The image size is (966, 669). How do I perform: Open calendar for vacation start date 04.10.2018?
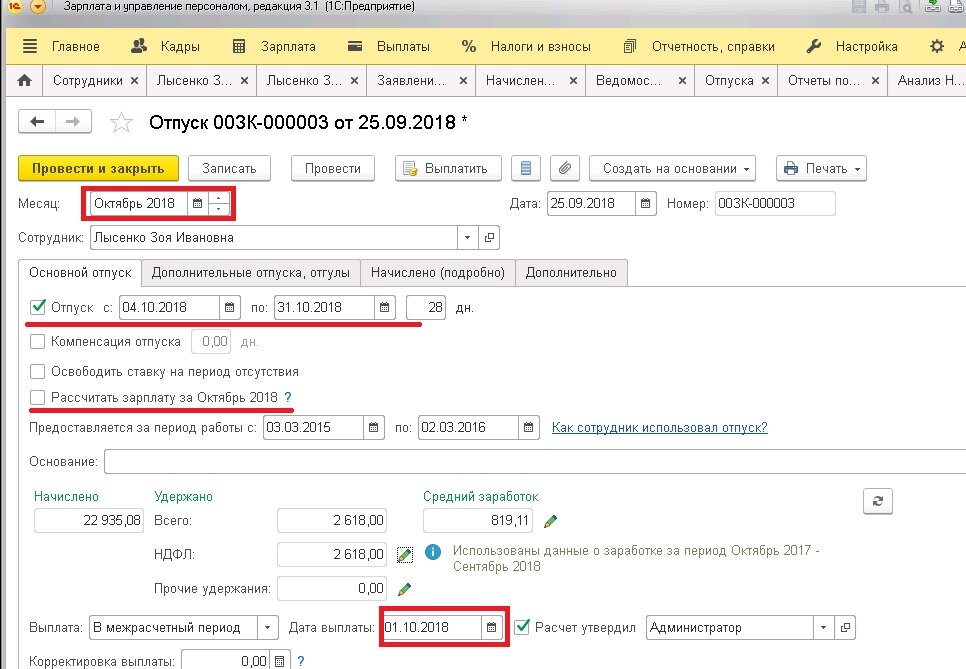229,307
